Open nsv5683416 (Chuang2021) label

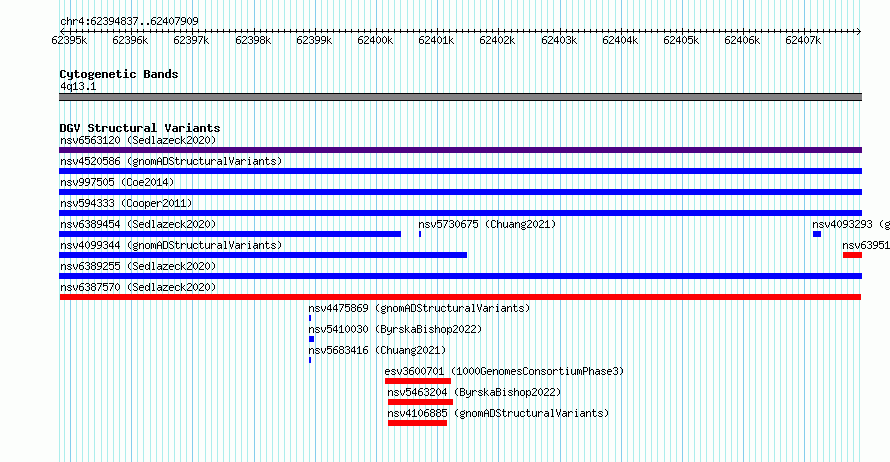tap(377, 350)
